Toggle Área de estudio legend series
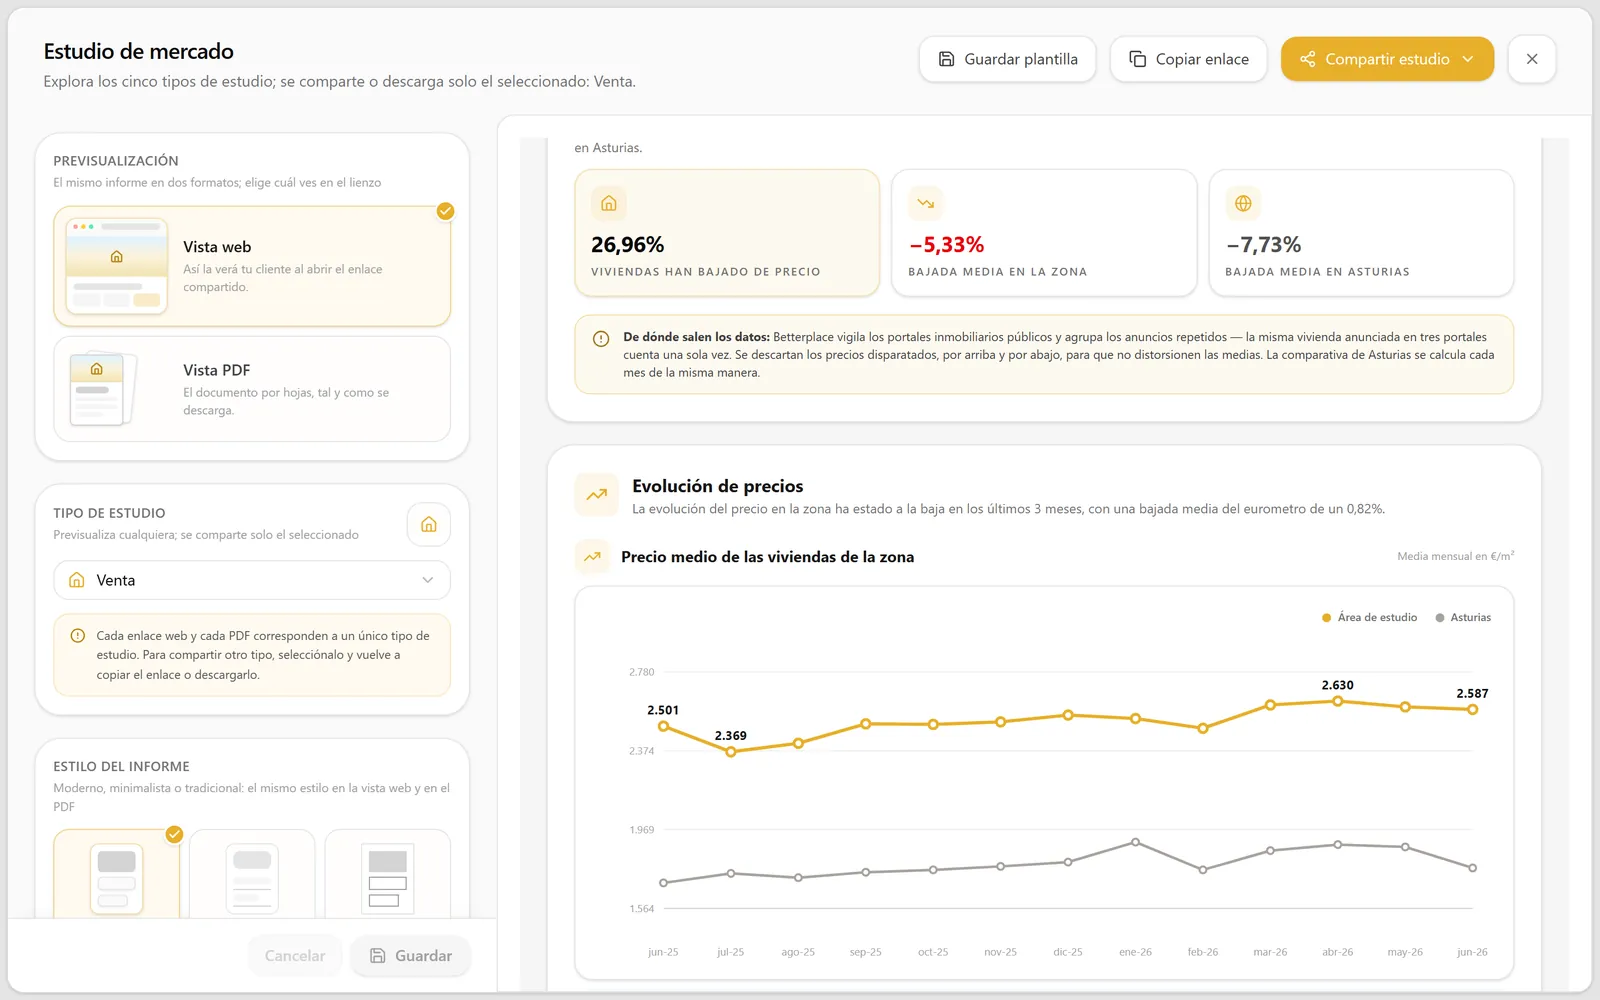Viewport: 1600px width, 1000px height. point(1370,617)
